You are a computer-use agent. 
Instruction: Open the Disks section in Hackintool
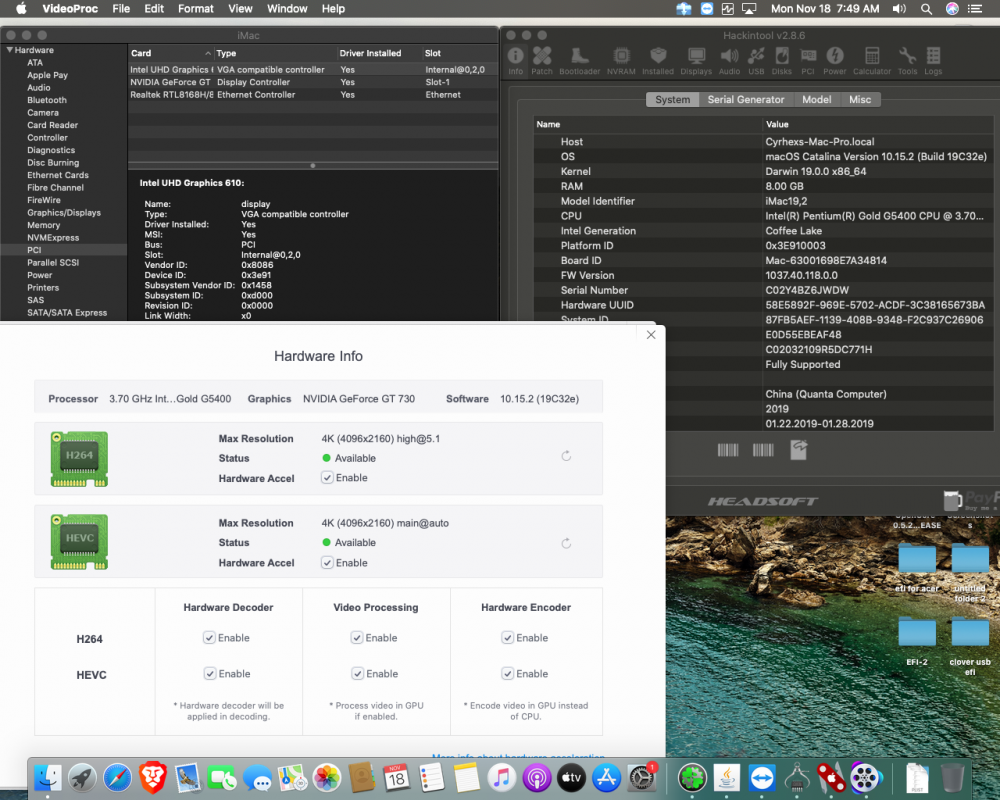(781, 61)
